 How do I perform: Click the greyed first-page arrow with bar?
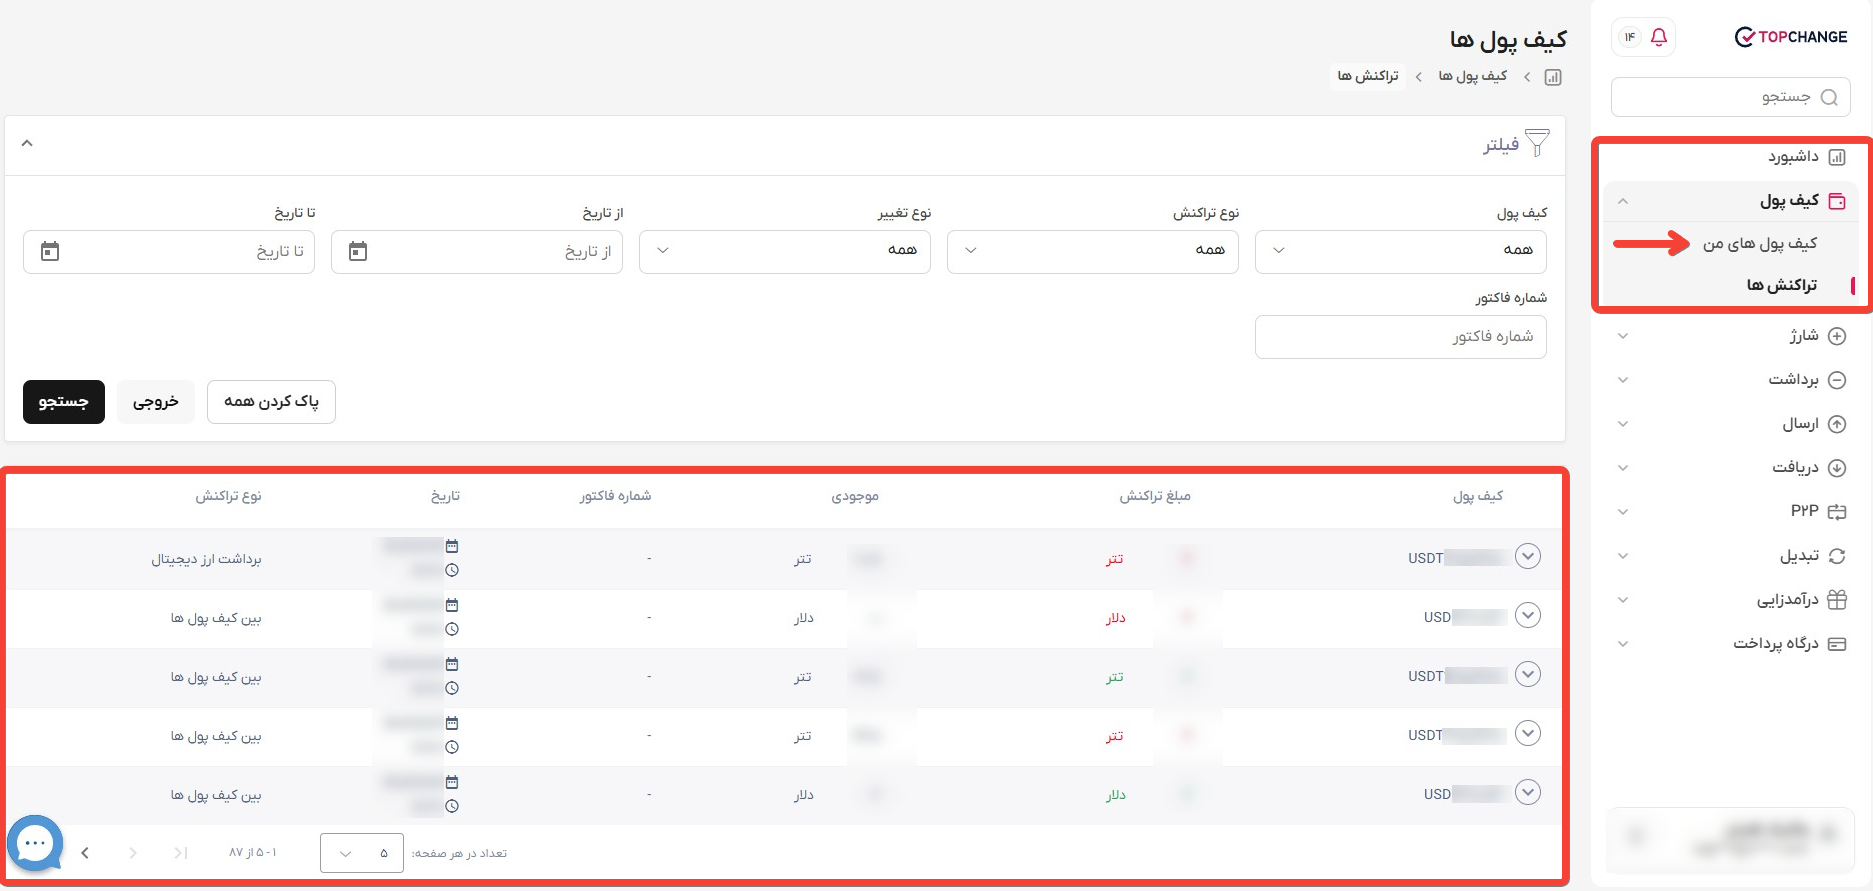click(x=180, y=853)
